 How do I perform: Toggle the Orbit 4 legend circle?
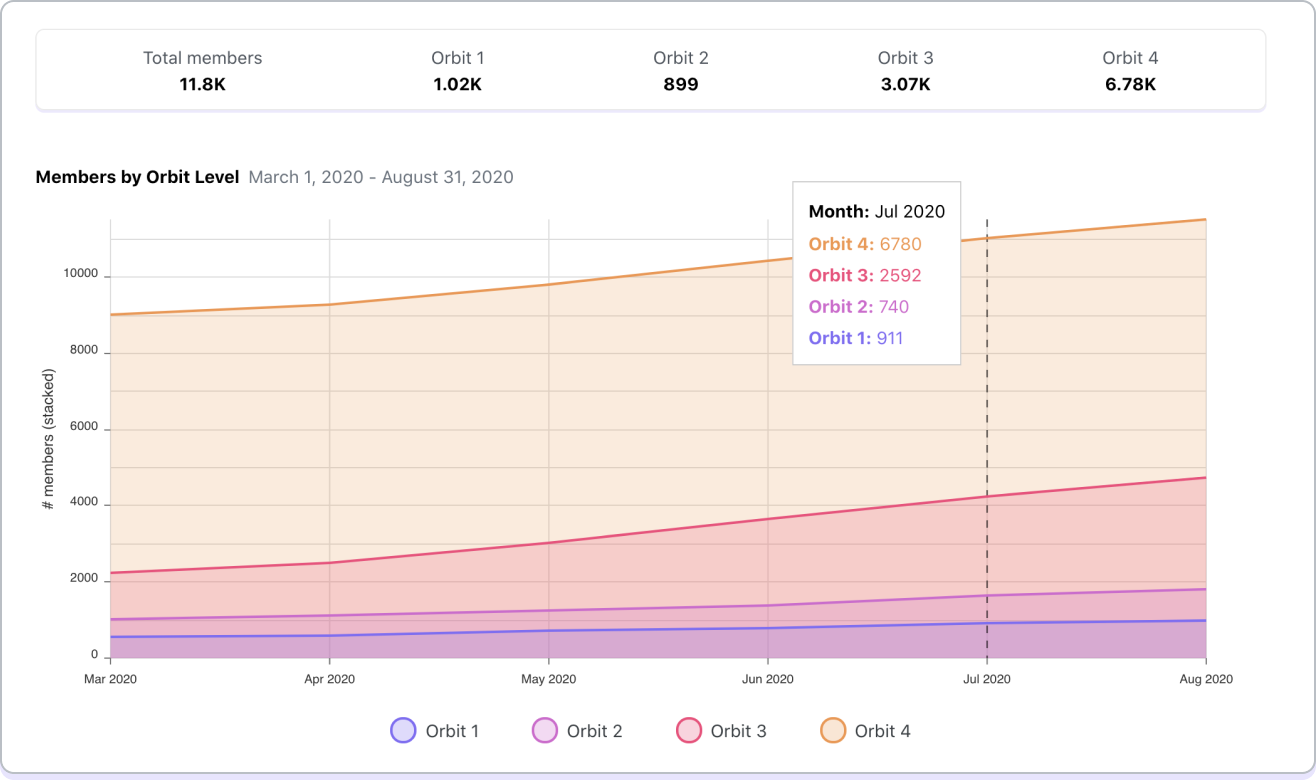point(832,731)
